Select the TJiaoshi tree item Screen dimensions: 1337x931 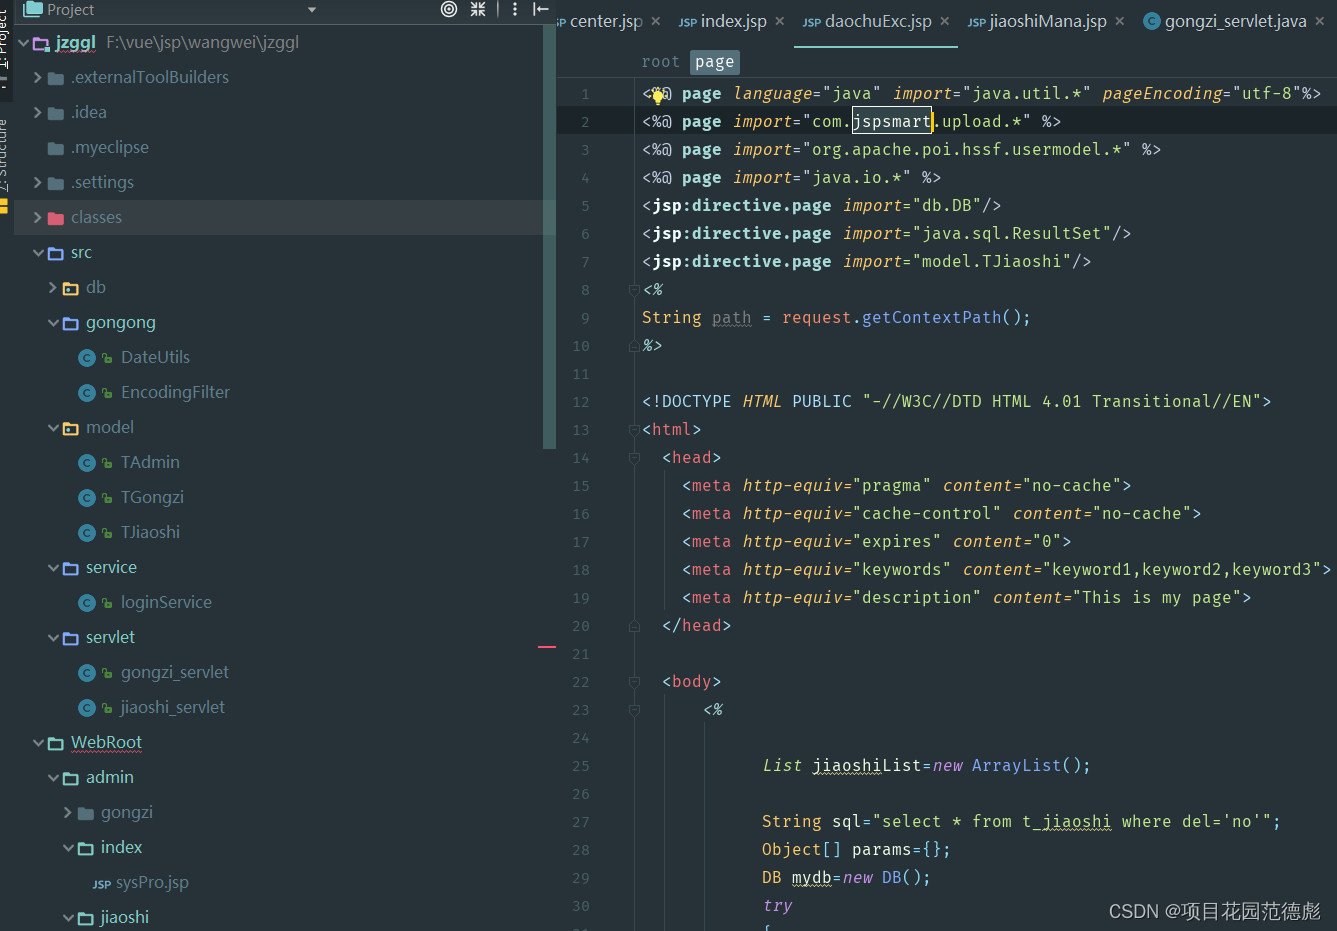click(x=150, y=533)
